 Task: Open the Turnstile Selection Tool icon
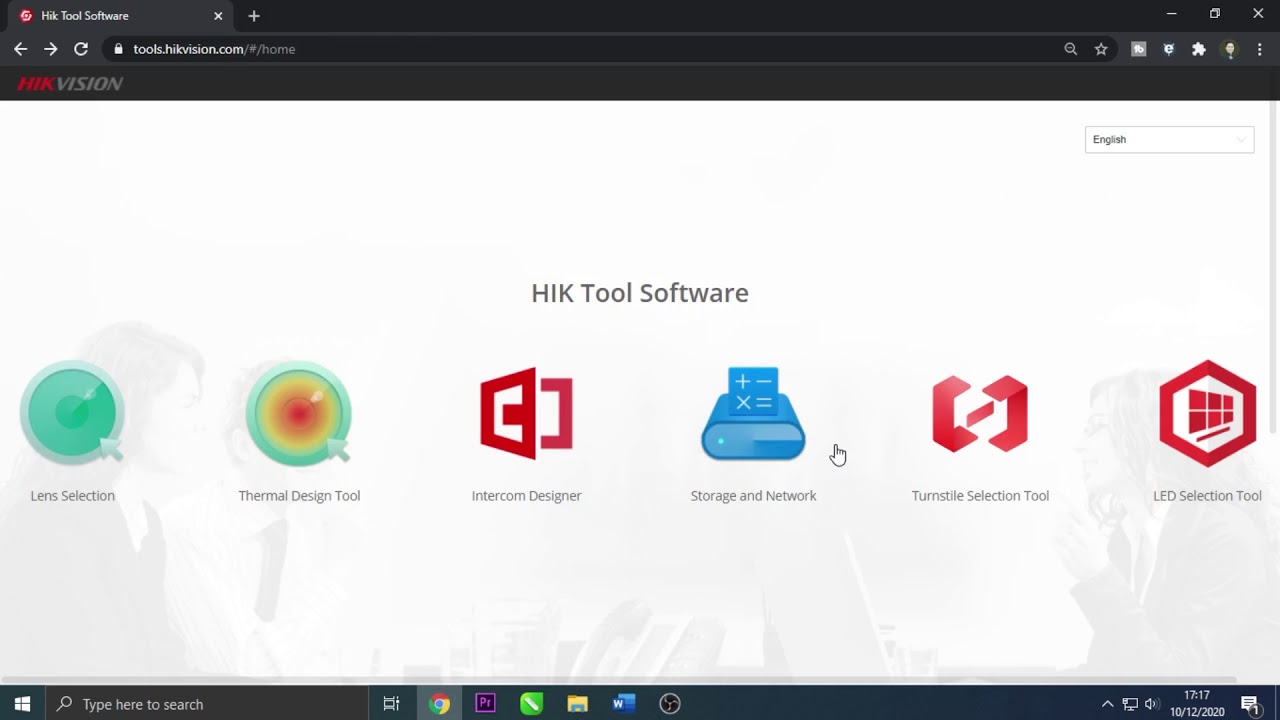[x=980, y=413]
